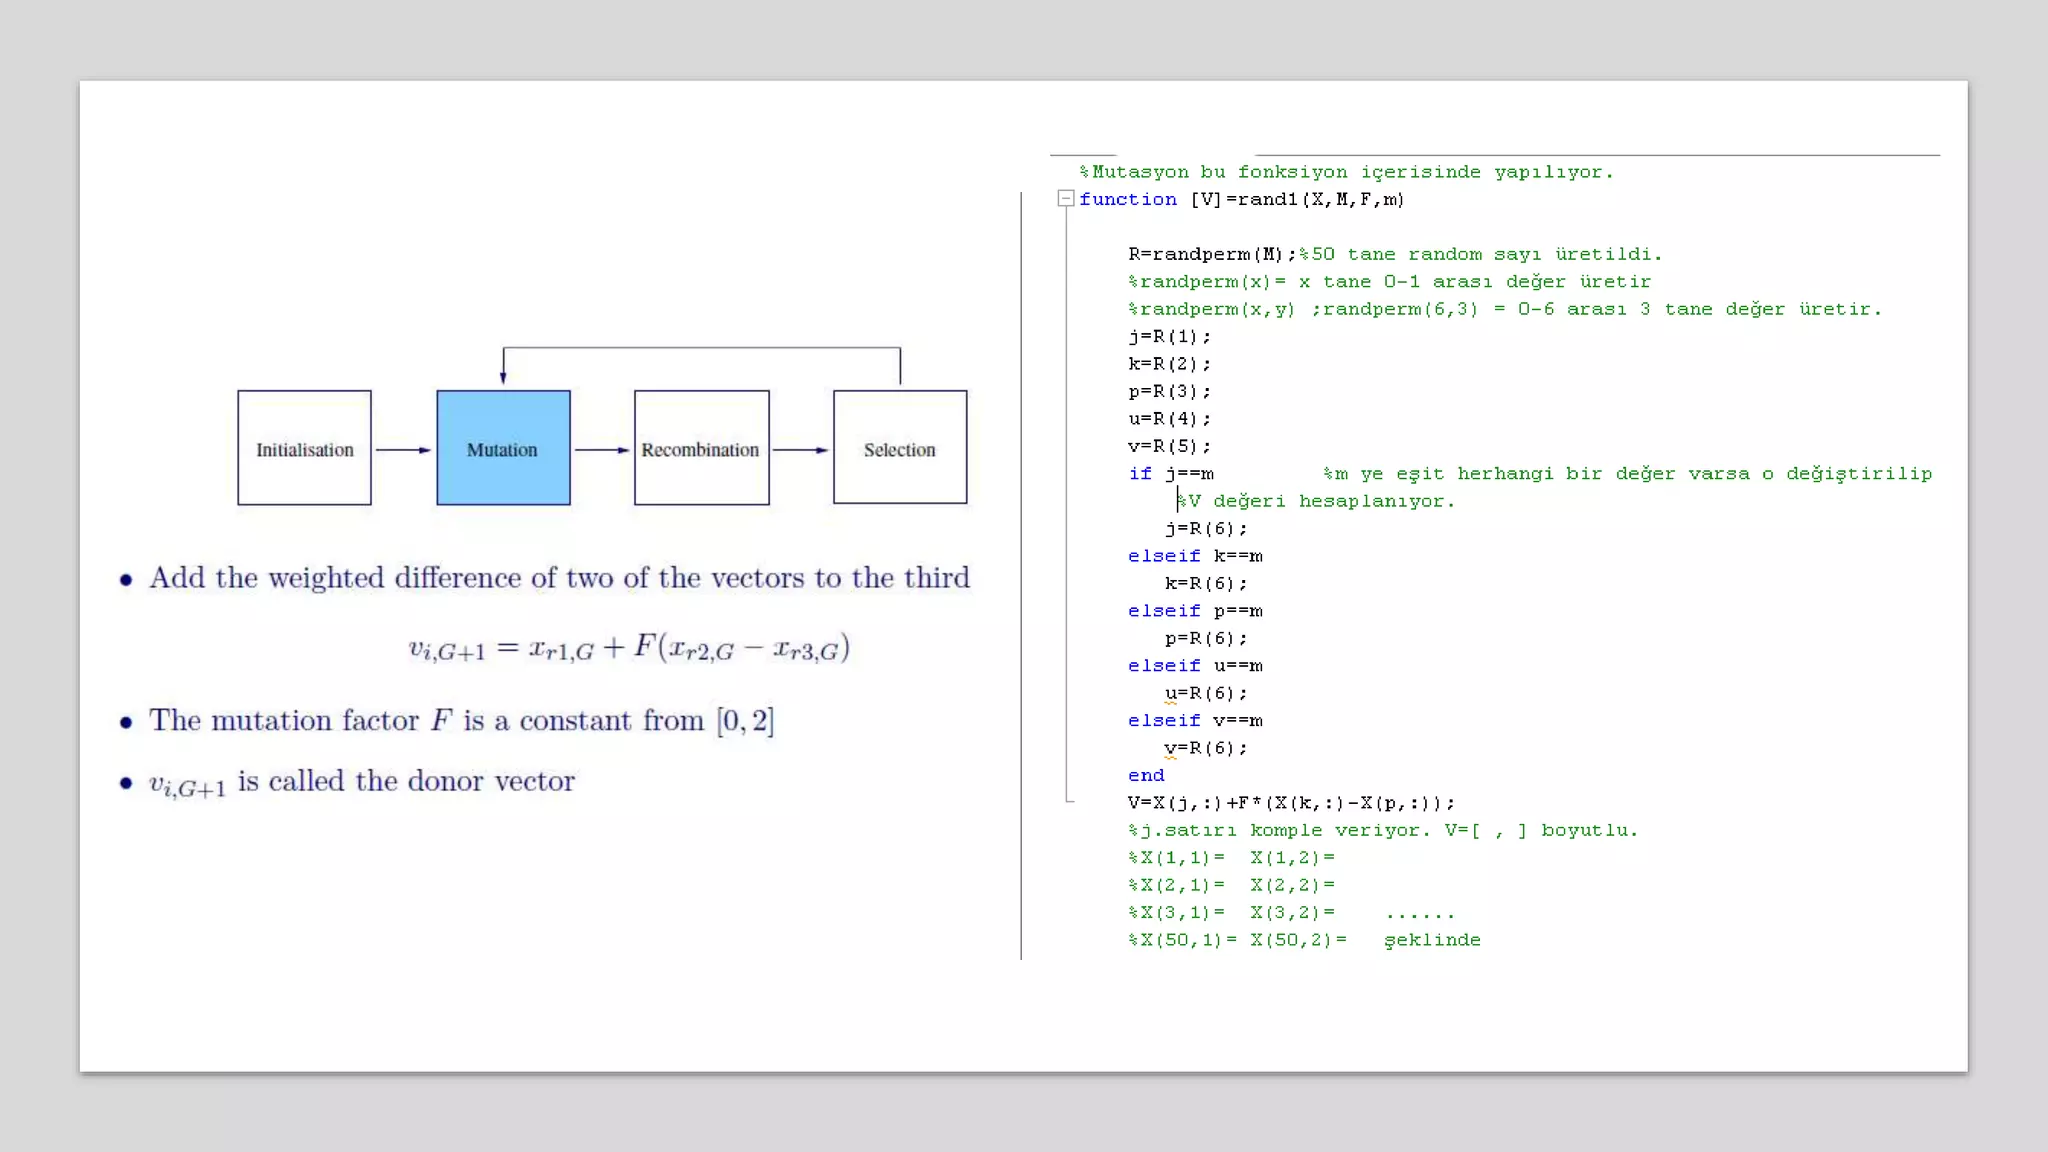Click the 'end' keyword in code
Screen dimensions: 2048x1152
1146,776
